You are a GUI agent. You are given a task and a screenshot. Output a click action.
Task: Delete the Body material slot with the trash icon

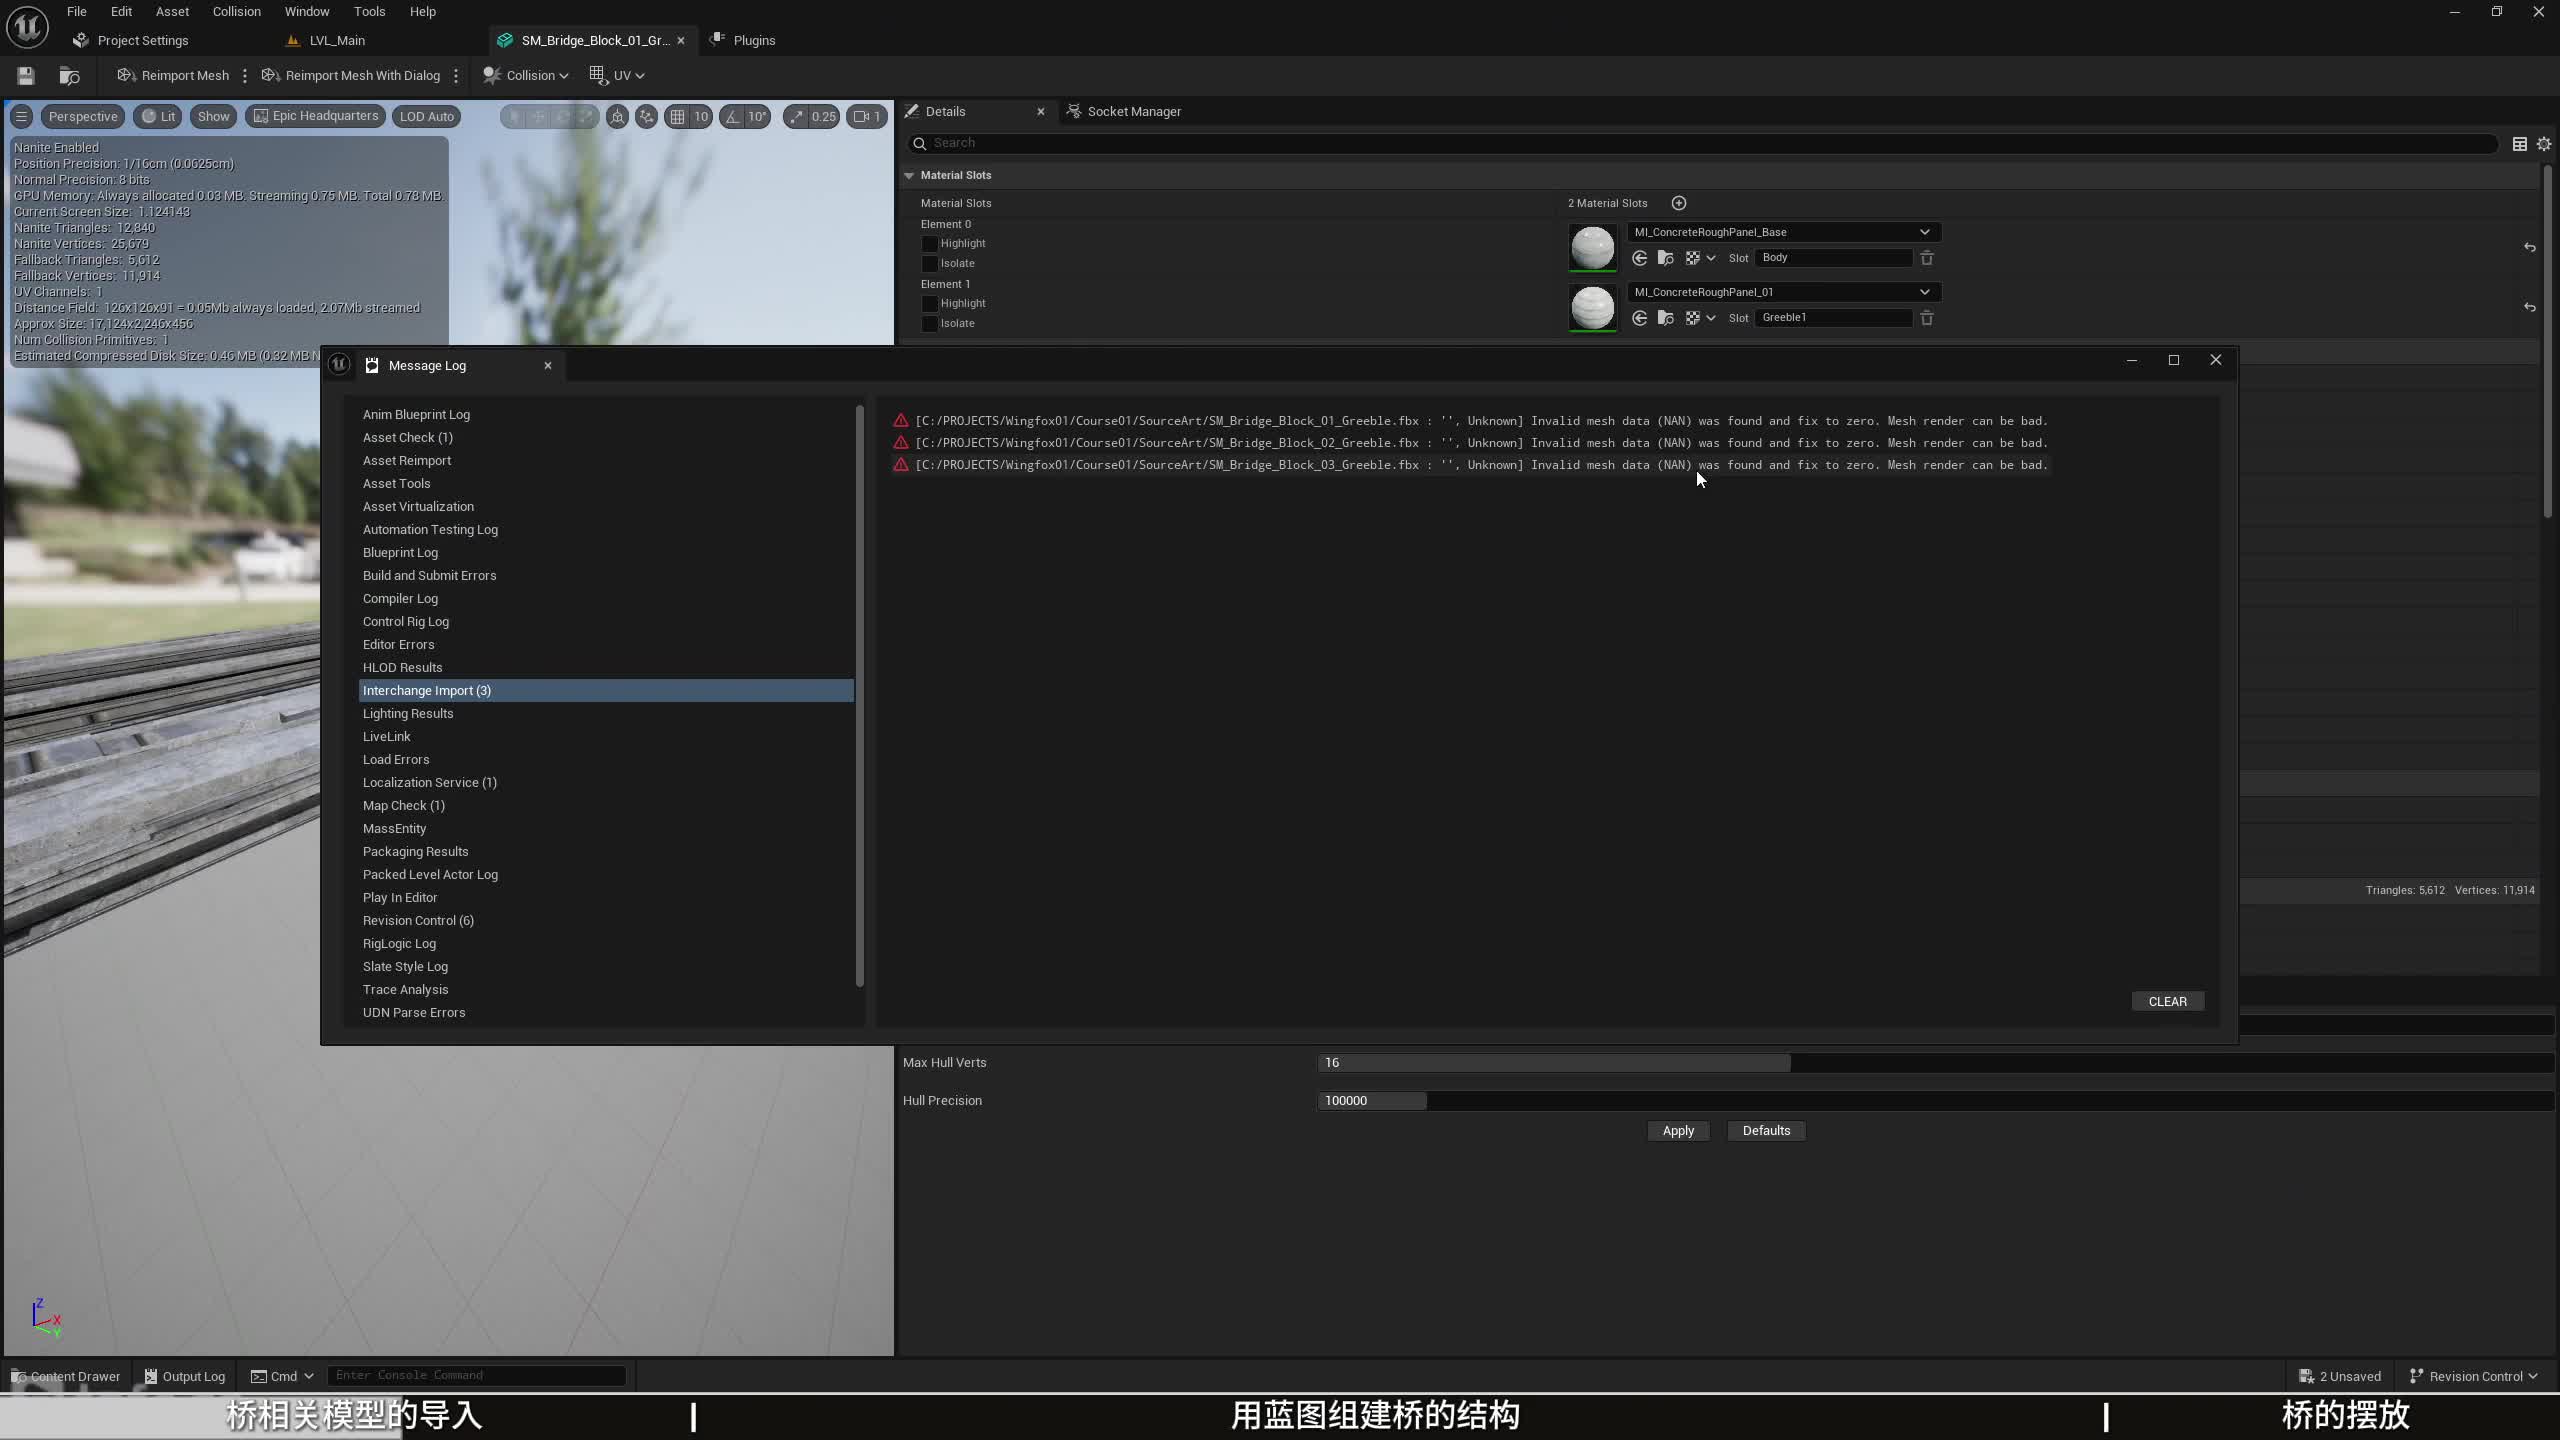pos(1927,258)
